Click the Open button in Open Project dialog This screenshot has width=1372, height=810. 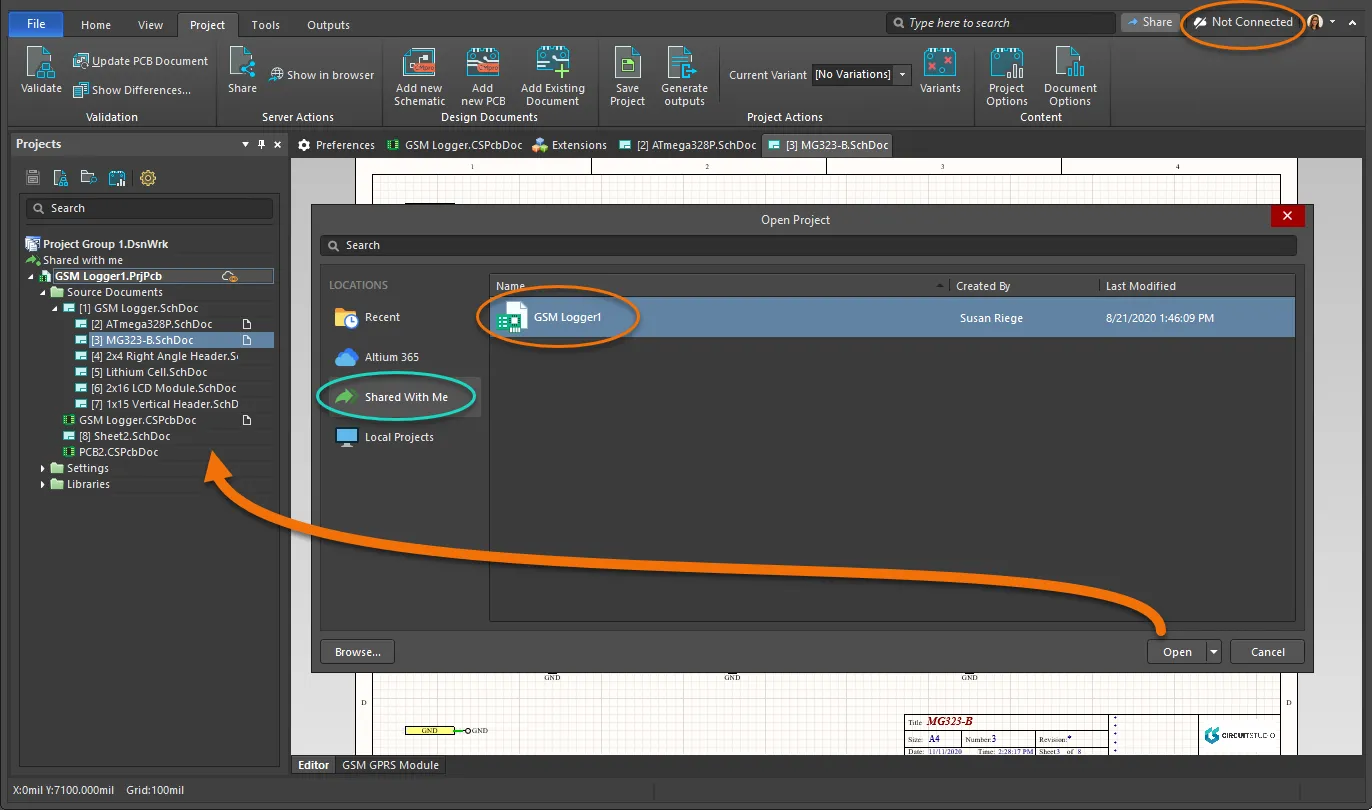1177,652
